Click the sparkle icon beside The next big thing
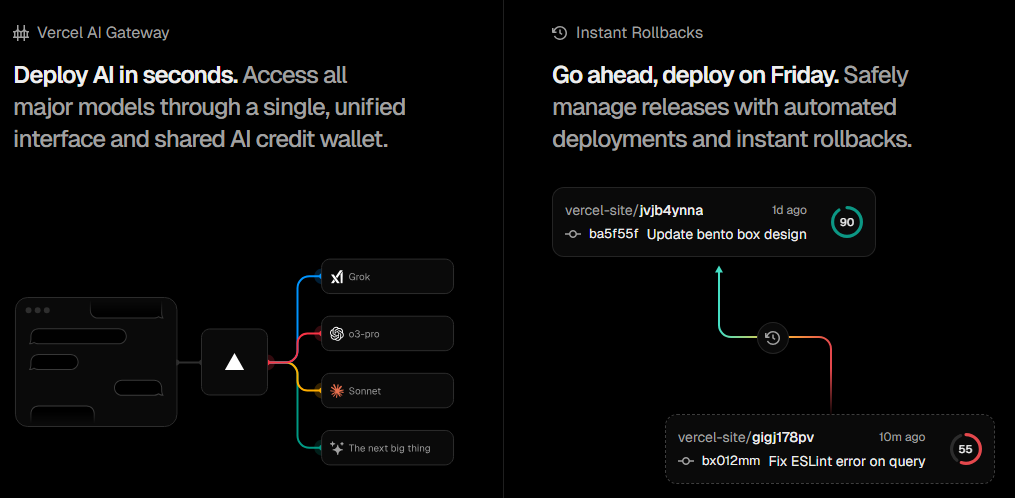The height and width of the screenshot is (498, 1015). pyautogui.click(x=336, y=448)
